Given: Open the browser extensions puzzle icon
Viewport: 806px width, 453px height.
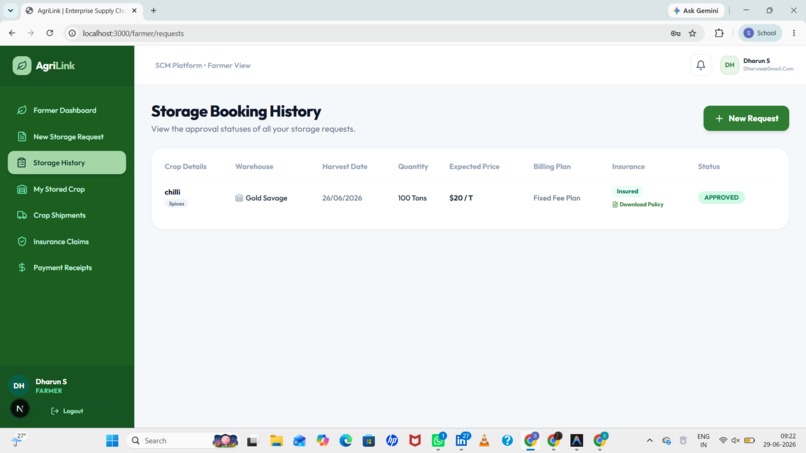Looking at the screenshot, I should [719, 33].
